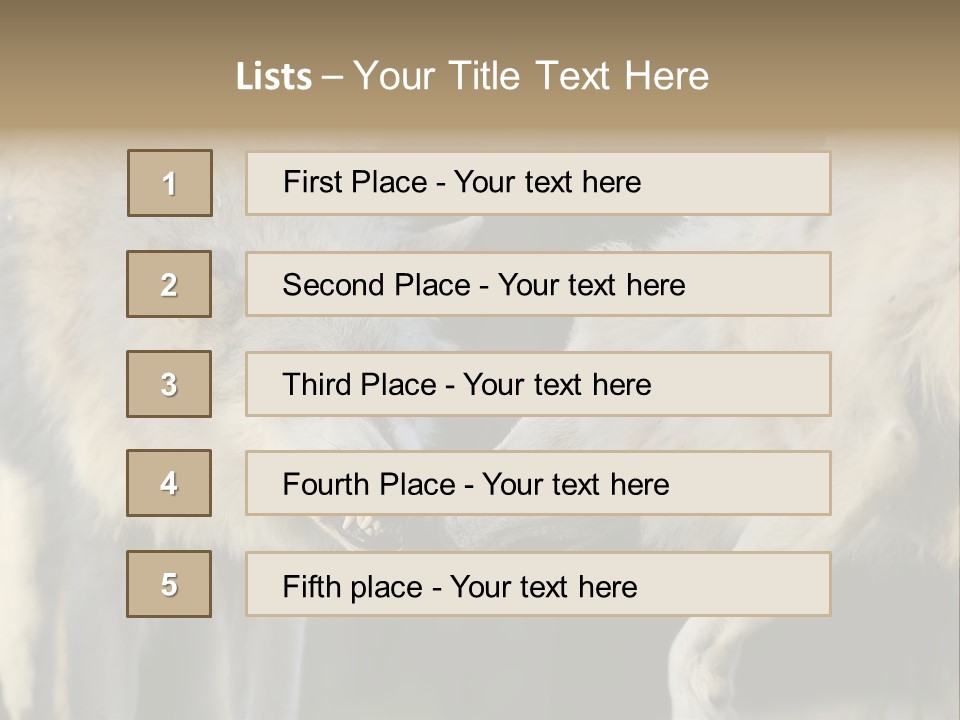Screen dimensions: 960x720
Task: Select the words "Second Place"
Action: click(376, 285)
